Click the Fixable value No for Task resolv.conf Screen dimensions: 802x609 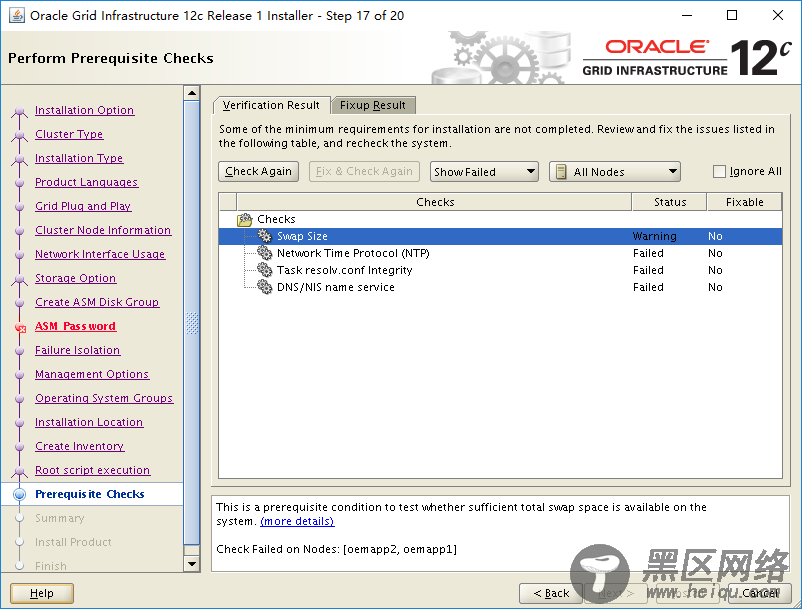coord(715,270)
